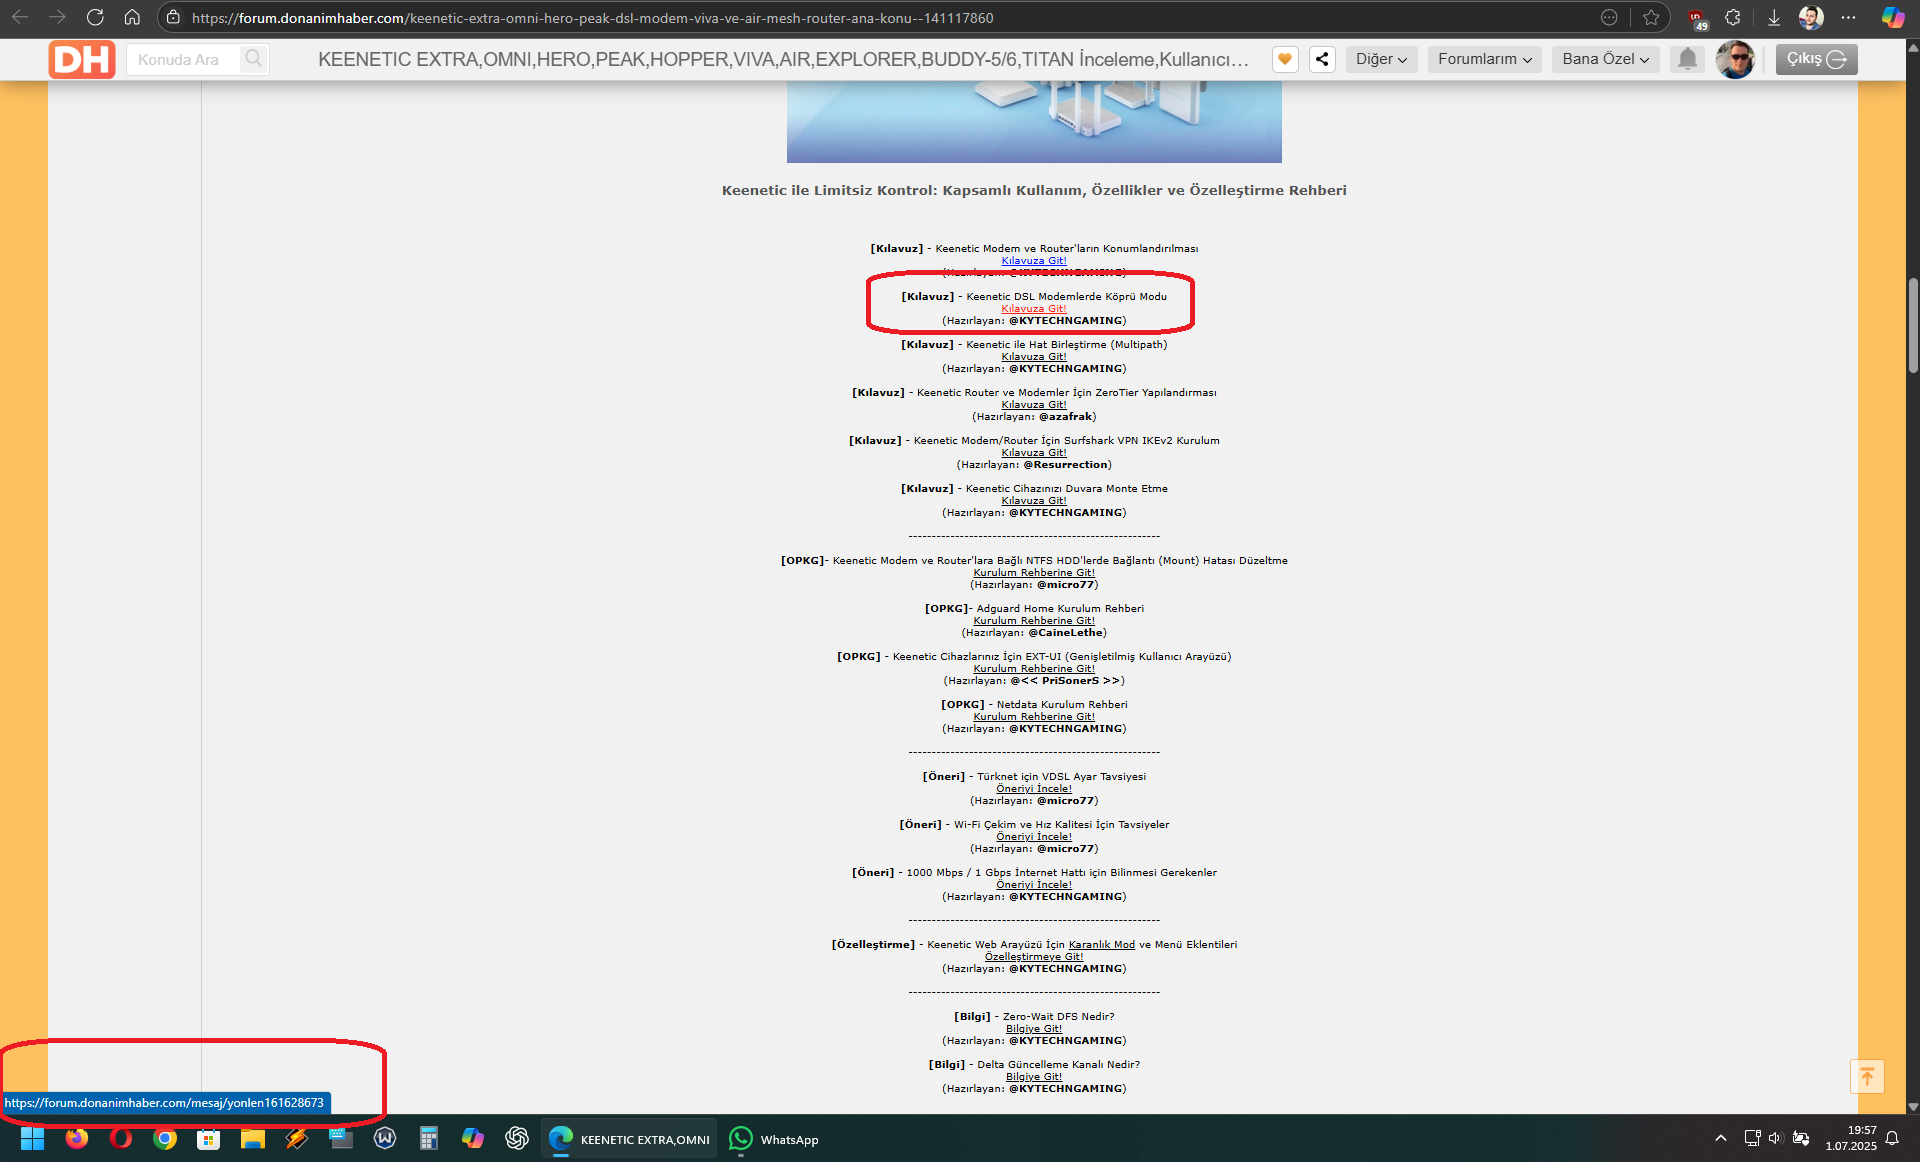Open forum notifications bell
Screen dimensions: 1920x1162
[1687, 59]
